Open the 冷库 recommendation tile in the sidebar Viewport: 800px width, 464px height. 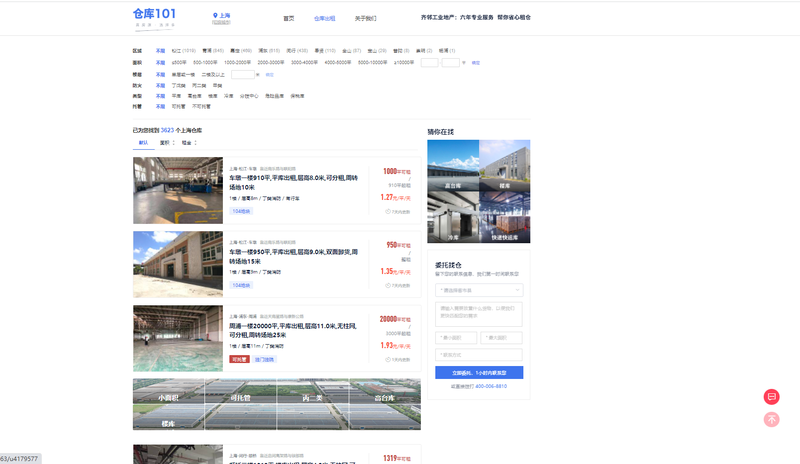[x=453, y=217]
